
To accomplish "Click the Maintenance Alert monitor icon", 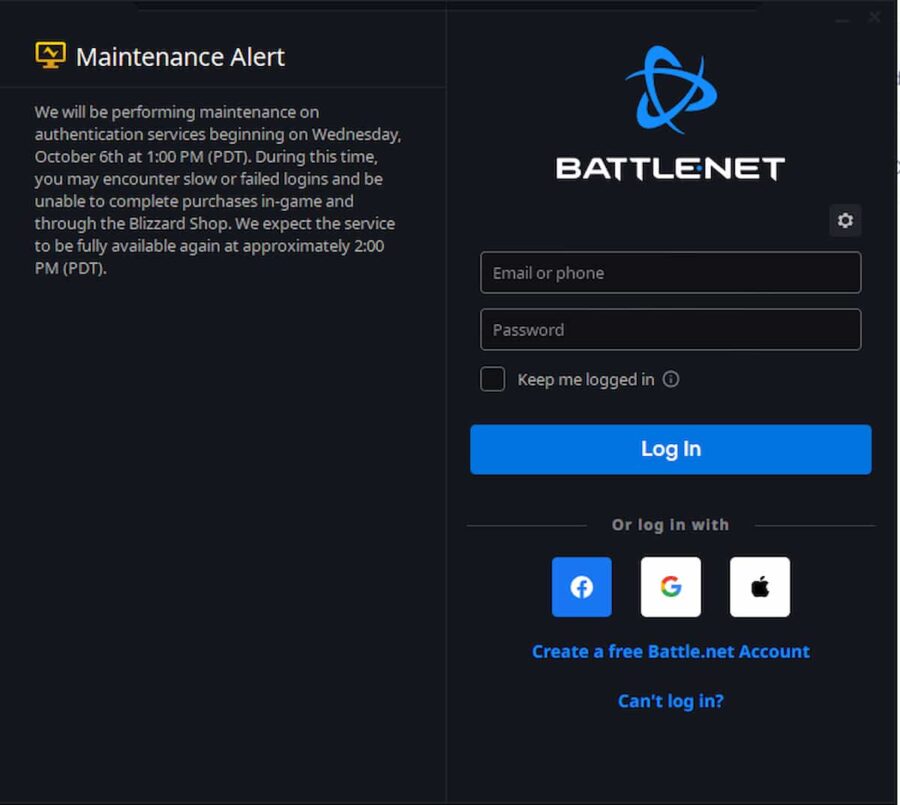I will click(51, 55).
